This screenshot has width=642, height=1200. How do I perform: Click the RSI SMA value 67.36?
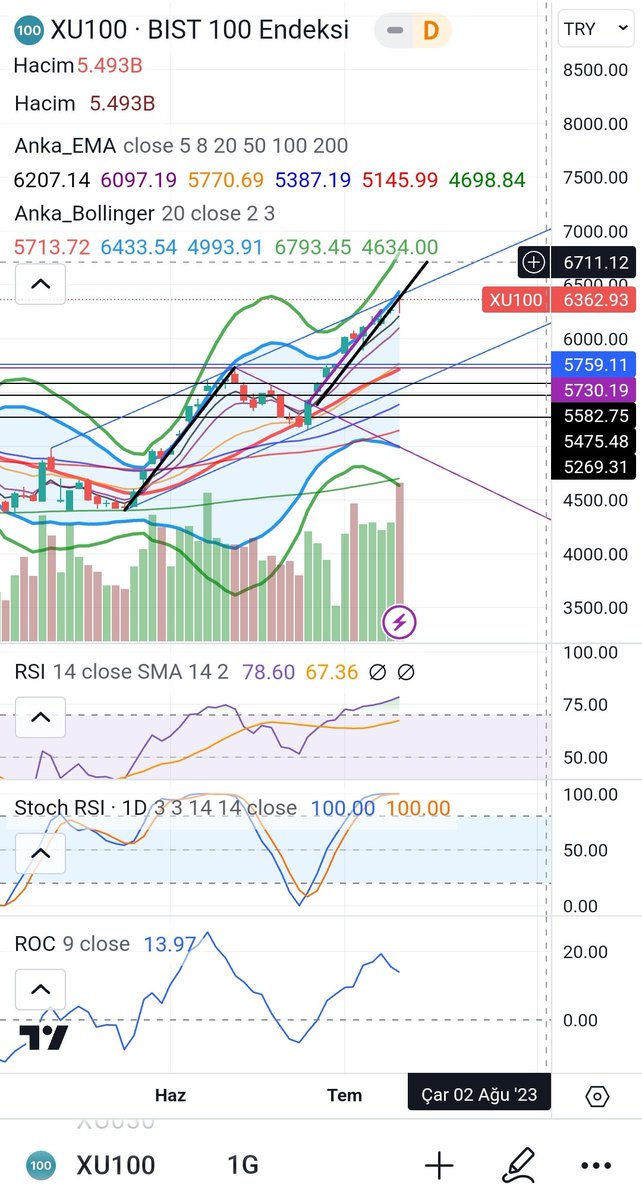pos(332,672)
